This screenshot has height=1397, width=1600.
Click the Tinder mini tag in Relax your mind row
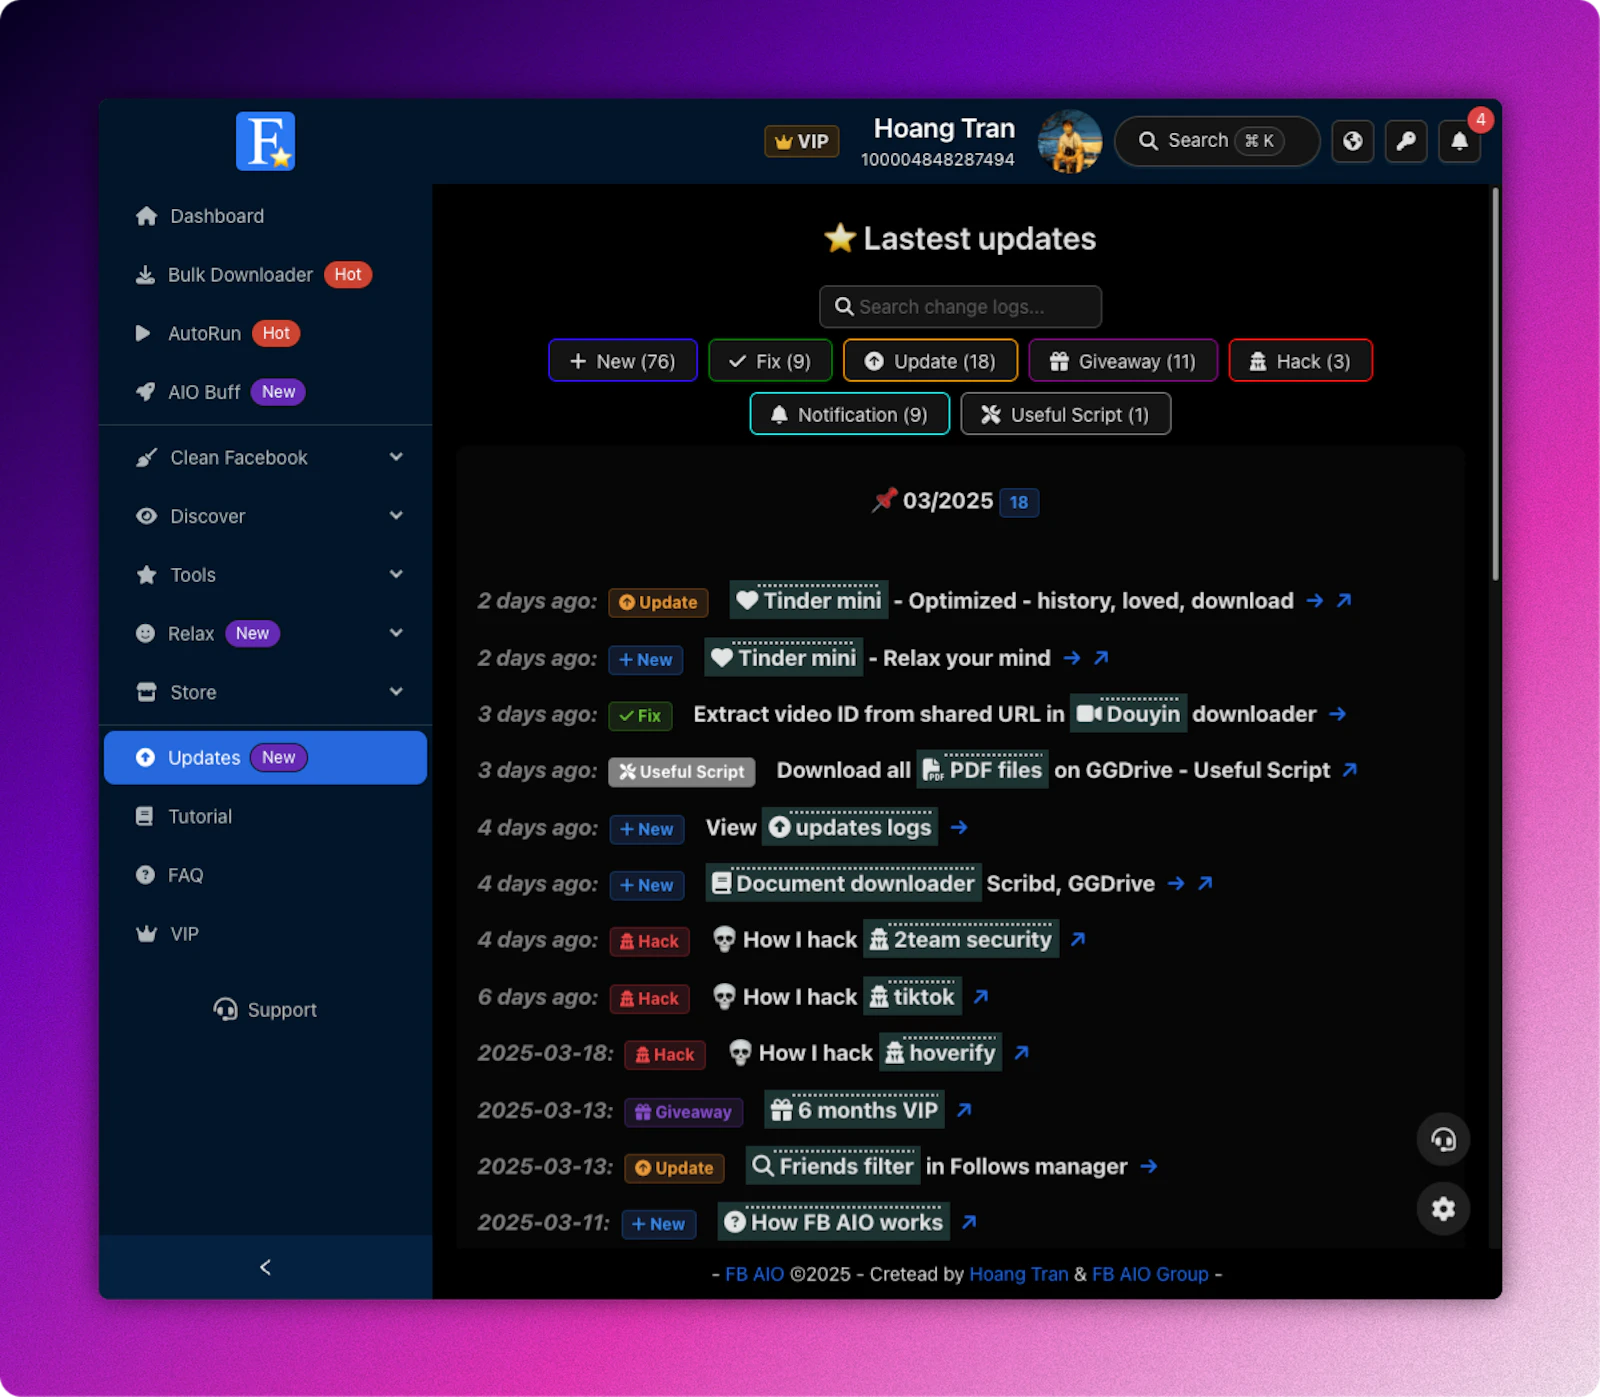click(784, 658)
